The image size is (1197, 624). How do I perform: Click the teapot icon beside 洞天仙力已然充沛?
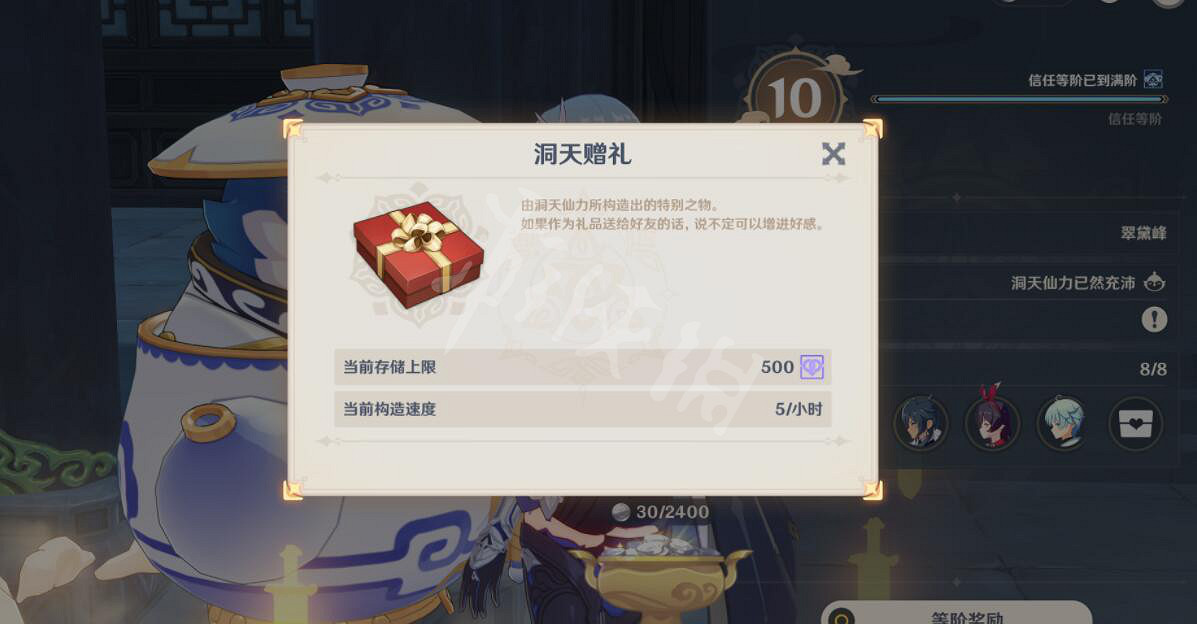[x=1154, y=282]
